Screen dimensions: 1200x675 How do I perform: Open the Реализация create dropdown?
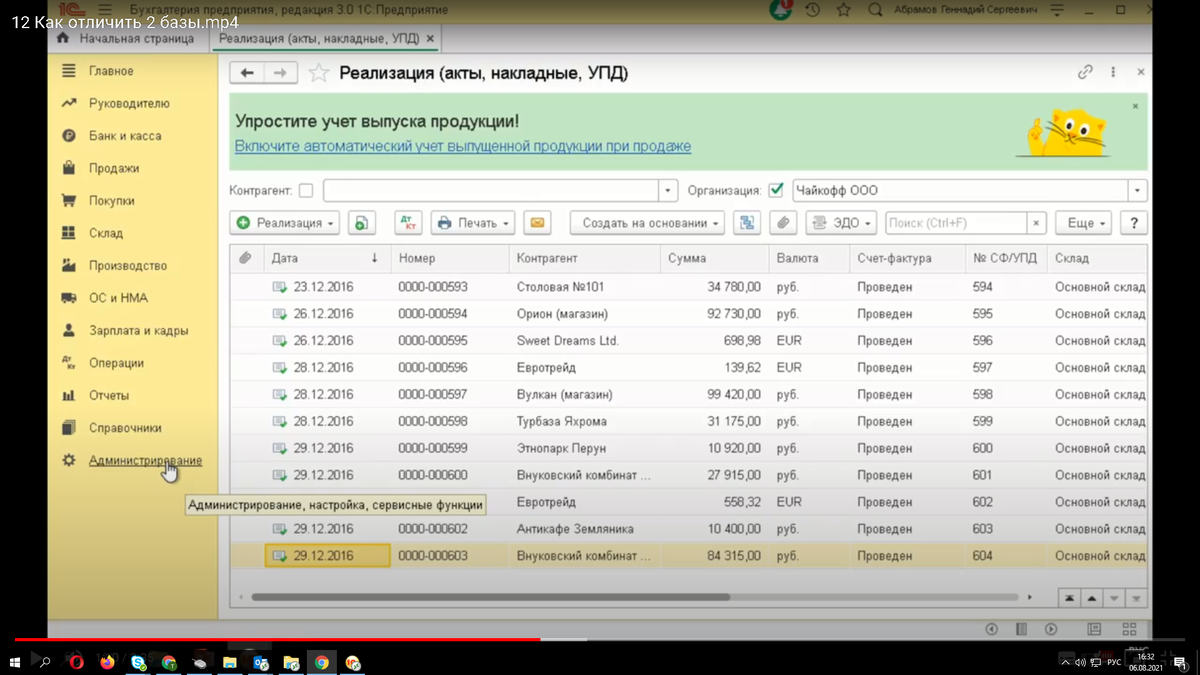point(285,223)
